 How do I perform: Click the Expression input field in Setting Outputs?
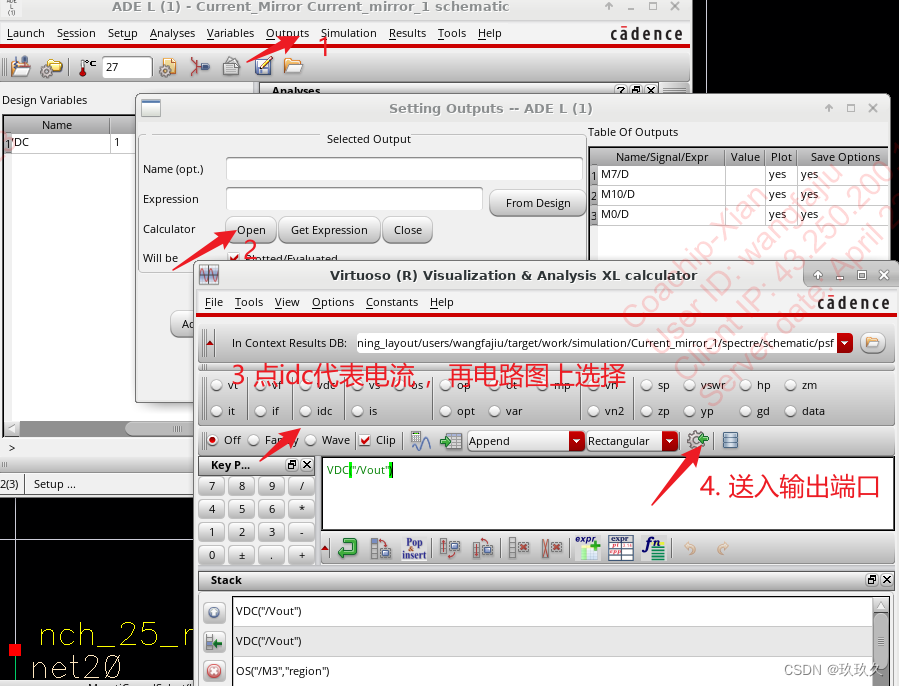[354, 199]
